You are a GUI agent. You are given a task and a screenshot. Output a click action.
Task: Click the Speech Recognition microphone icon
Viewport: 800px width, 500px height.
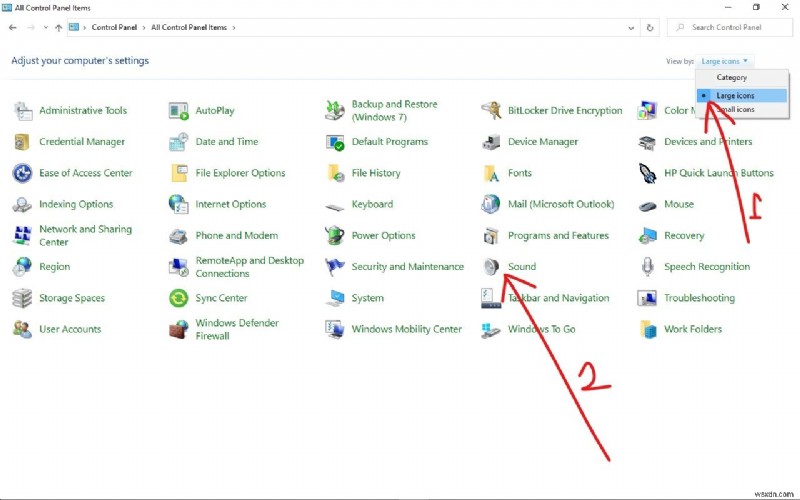[647, 267]
